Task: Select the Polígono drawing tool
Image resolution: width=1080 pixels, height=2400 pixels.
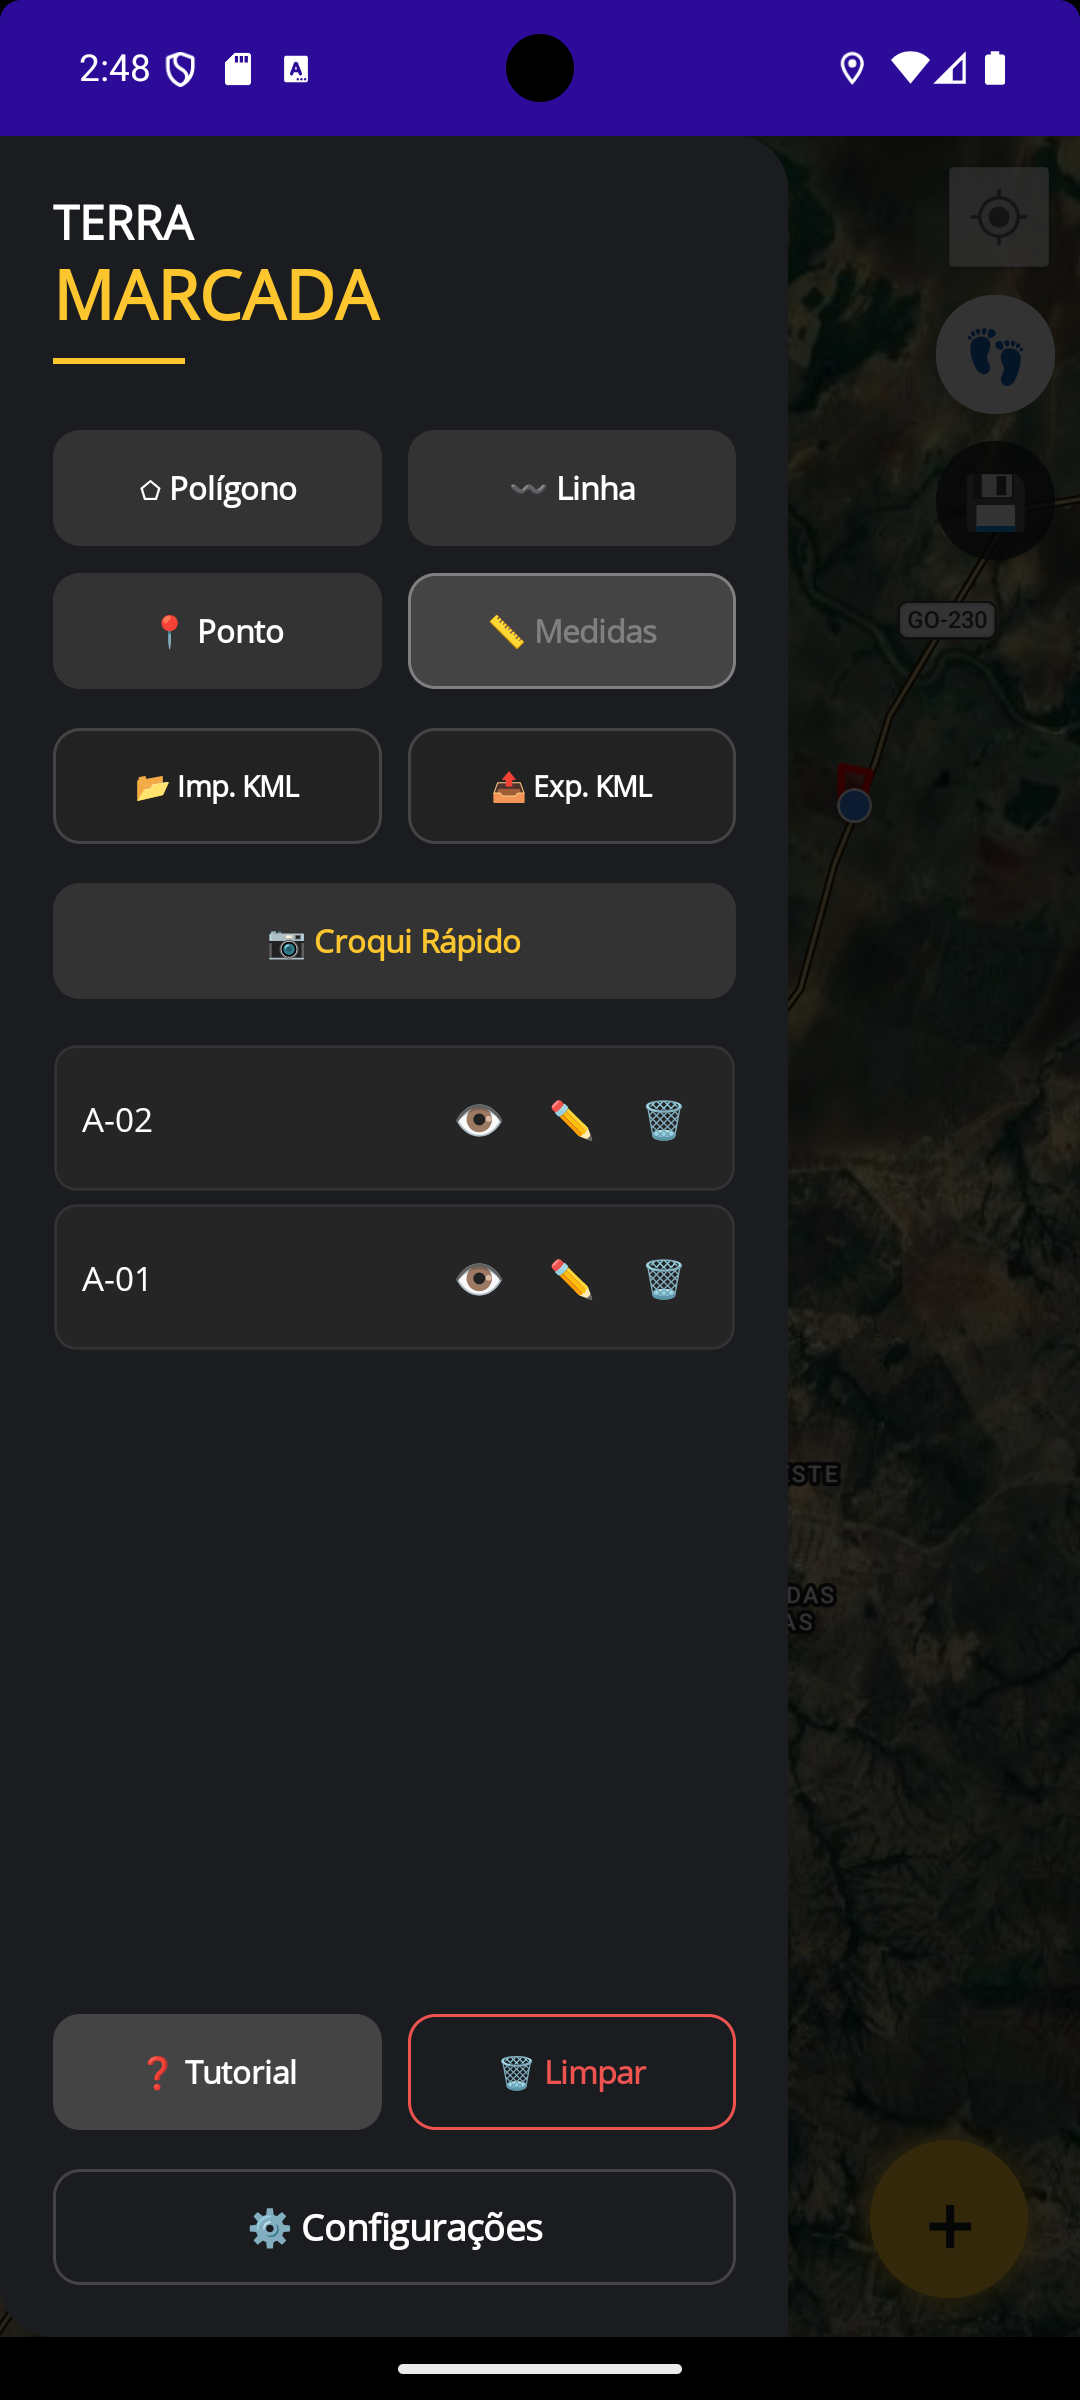Action: pyautogui.click(x=216, y=488)
